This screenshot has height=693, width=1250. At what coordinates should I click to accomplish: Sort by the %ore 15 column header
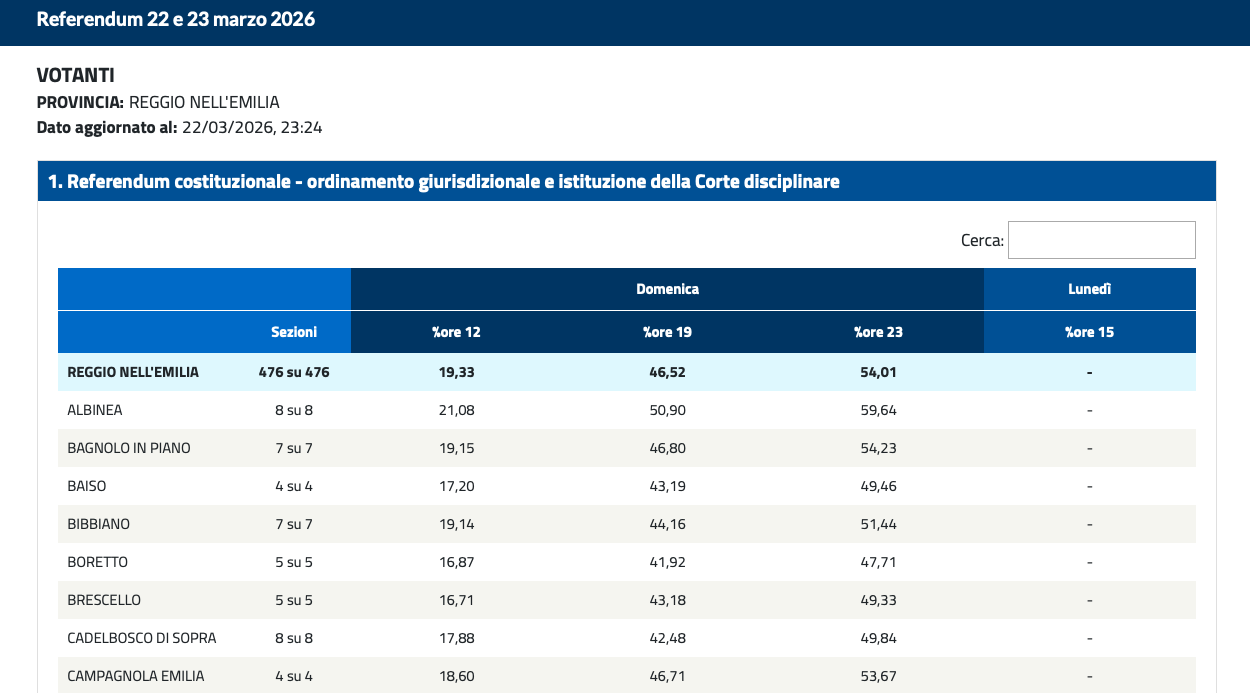click(x=1089, y=332)
